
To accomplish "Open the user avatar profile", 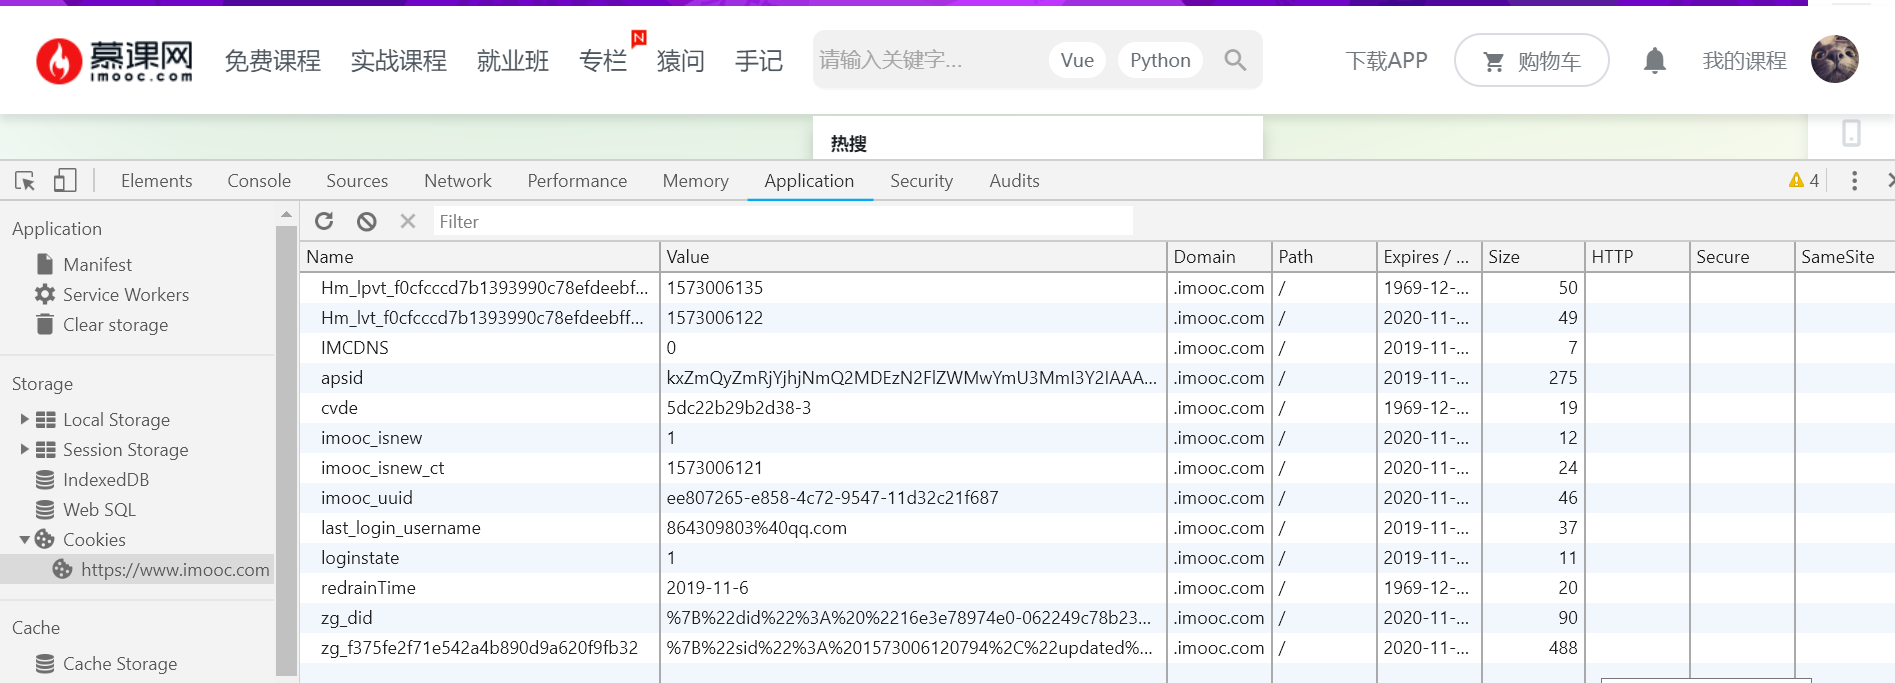I will coord(1835,59).
